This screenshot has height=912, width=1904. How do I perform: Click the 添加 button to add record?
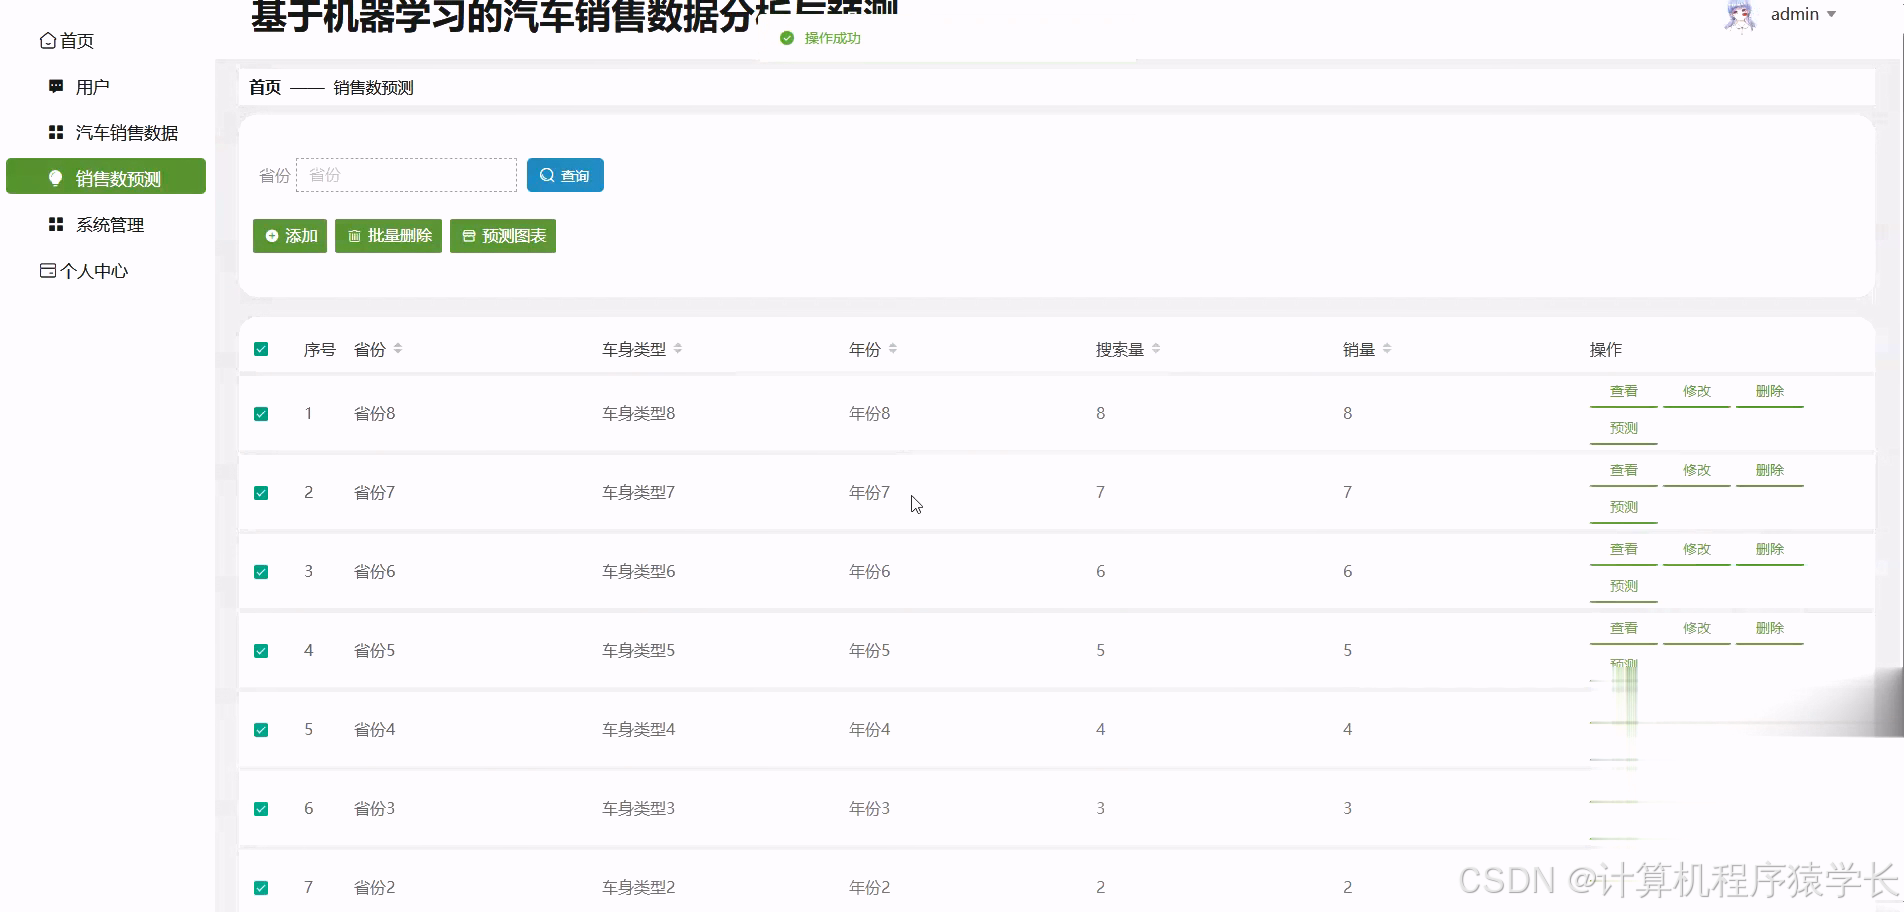(290, 236)
